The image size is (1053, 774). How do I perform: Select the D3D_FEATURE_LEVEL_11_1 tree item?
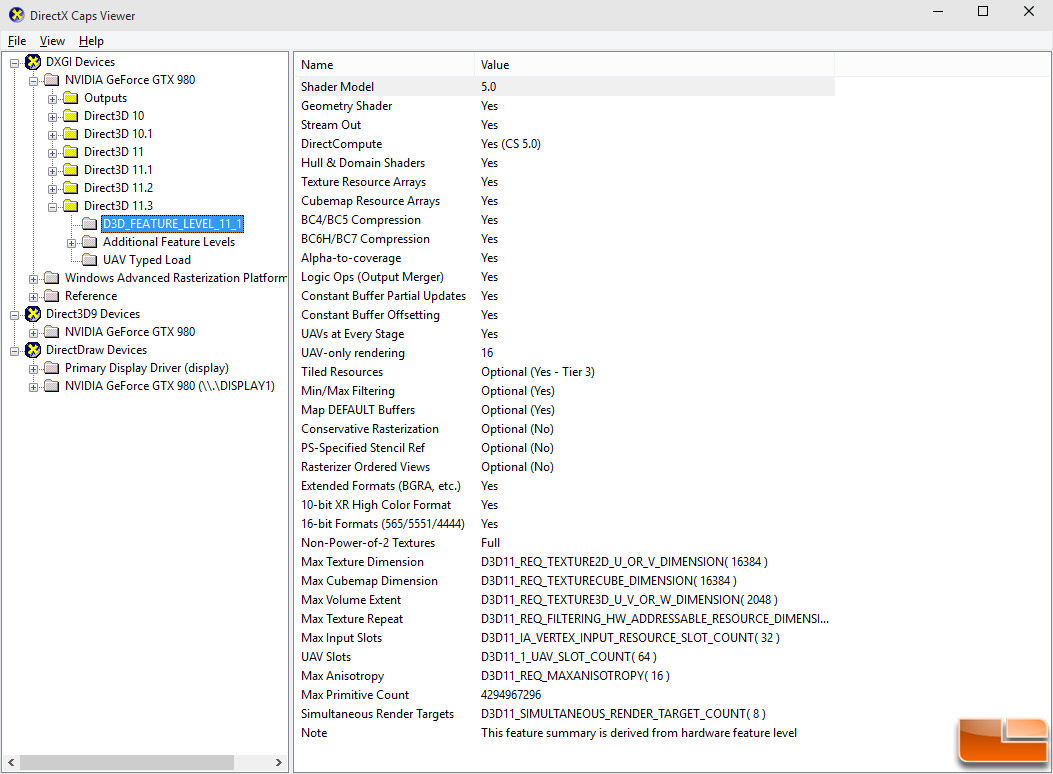[x=173, y=224]
